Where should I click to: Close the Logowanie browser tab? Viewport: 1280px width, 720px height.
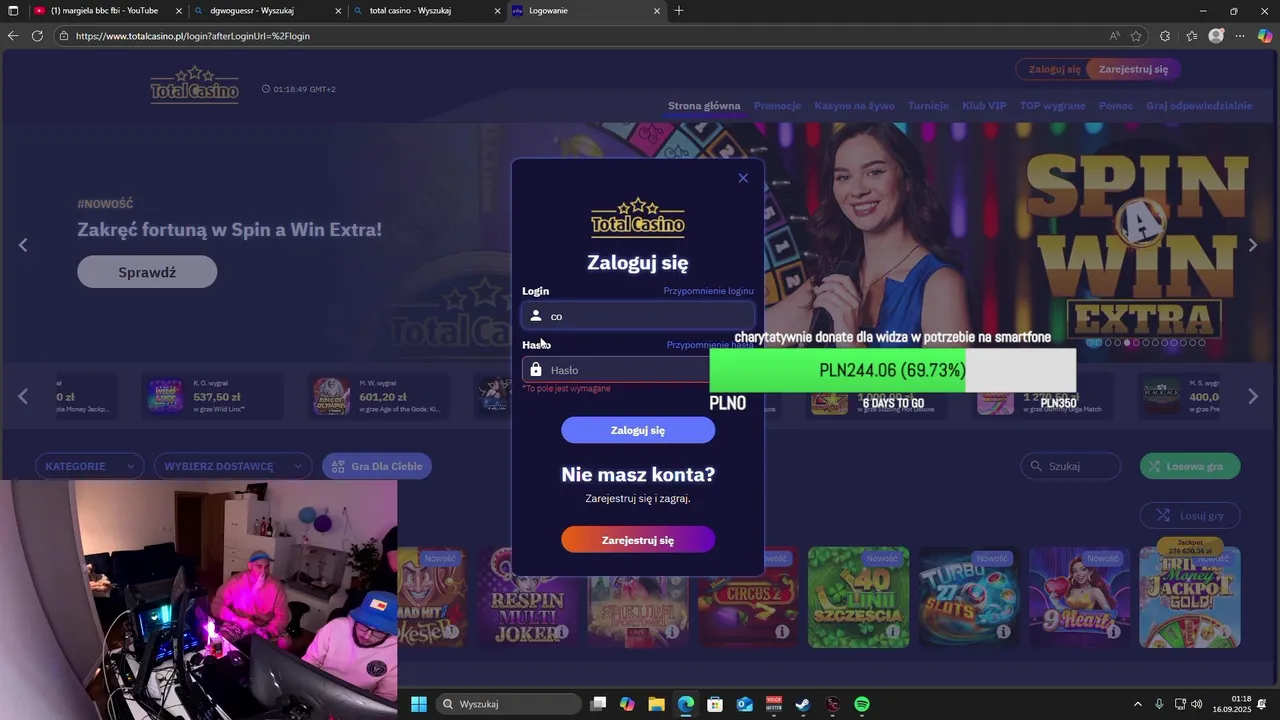click(x=657, y=11)
